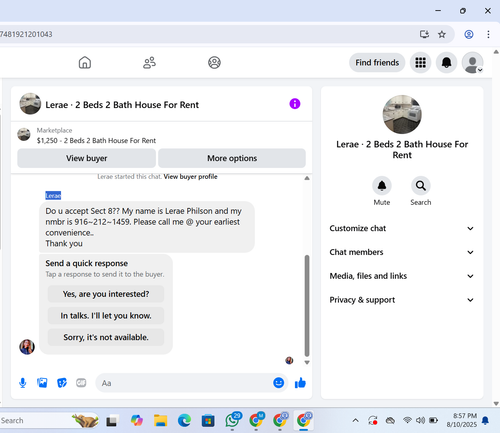Screen dimensions: 500x433
Task: Click the chat scrollbar up arrow
Action: tap(307, 178)
